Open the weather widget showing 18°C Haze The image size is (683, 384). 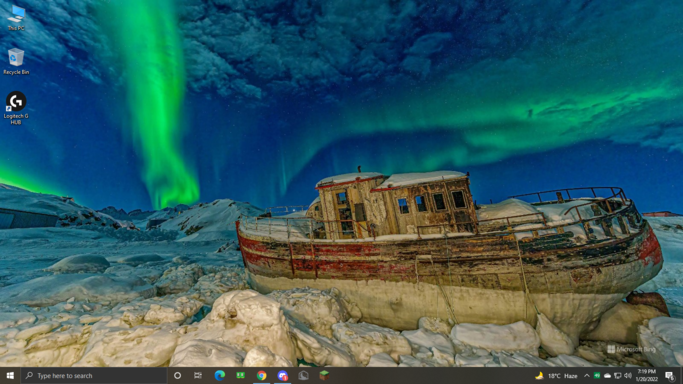[x=557, y=376]
